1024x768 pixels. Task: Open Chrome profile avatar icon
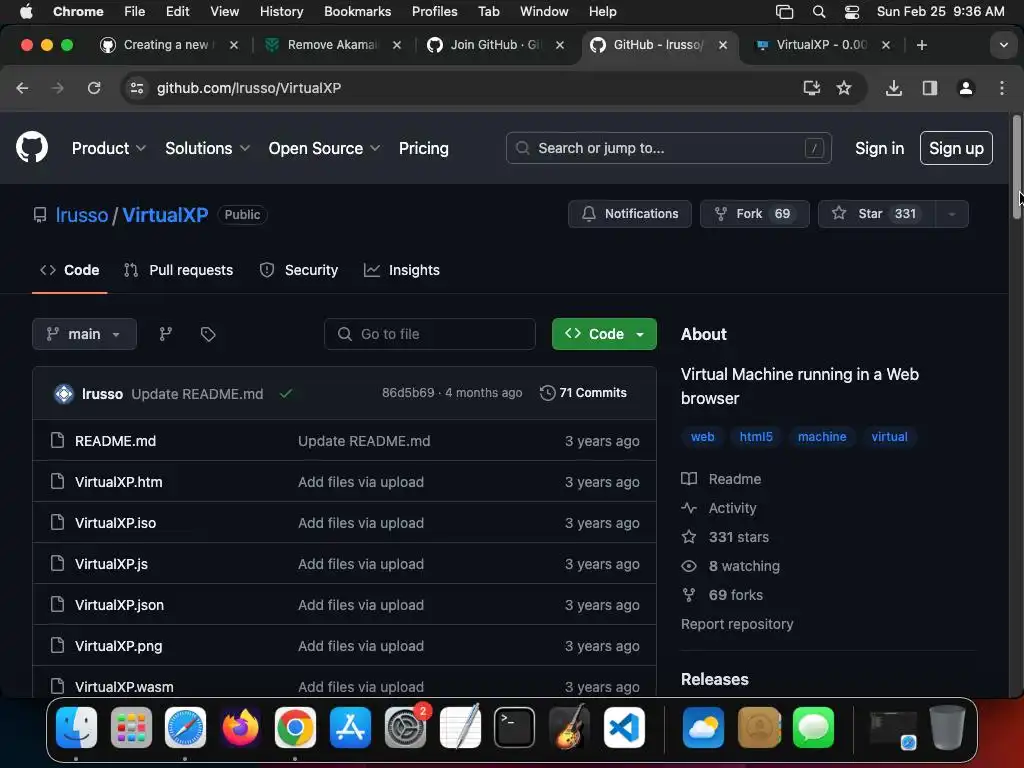[x=966, y=88]
